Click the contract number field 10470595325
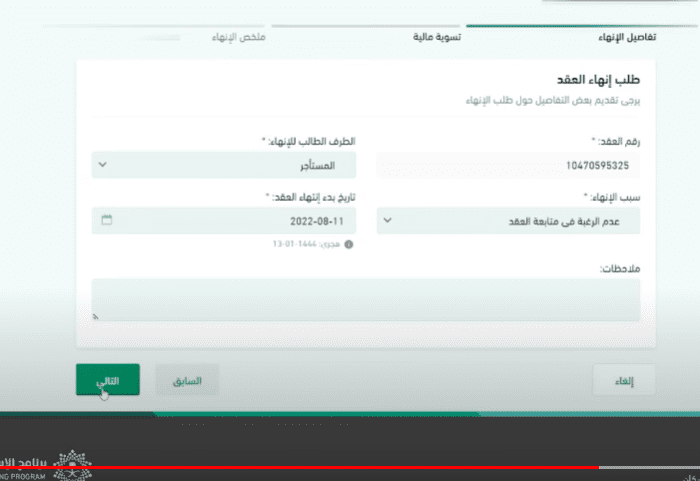Screen dimensions: 700x481 508,165
